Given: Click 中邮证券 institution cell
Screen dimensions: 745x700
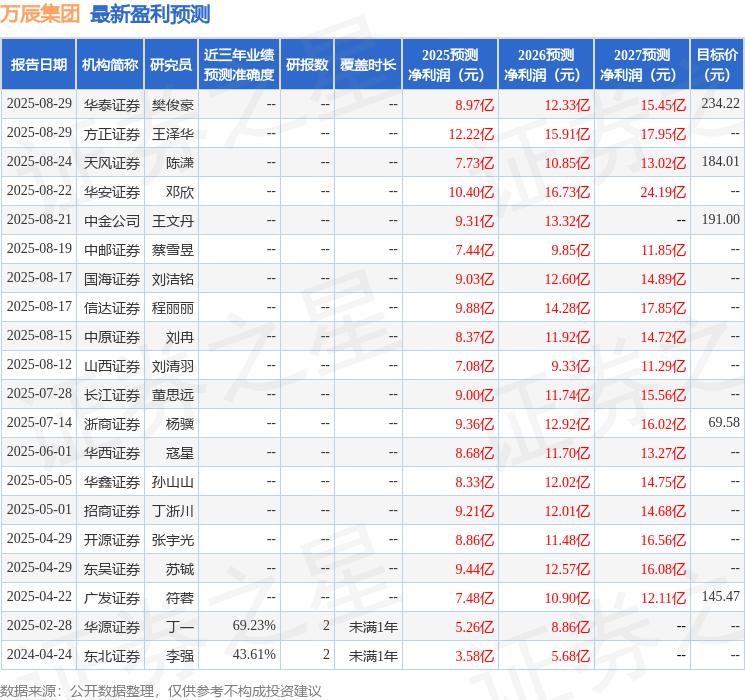Looking at the screenshot, I should point(112,250).
